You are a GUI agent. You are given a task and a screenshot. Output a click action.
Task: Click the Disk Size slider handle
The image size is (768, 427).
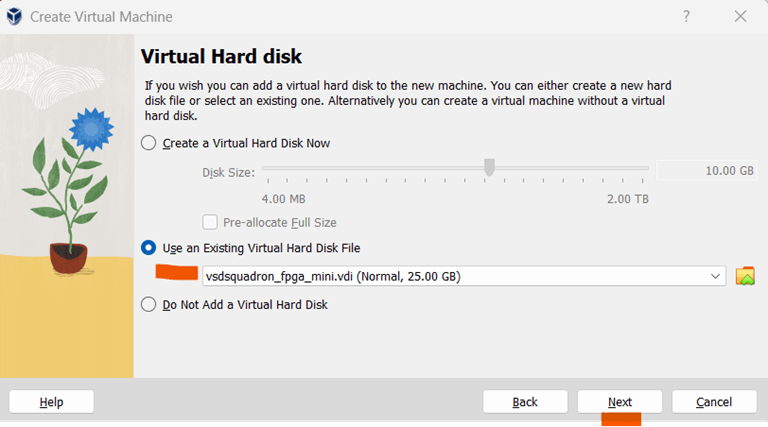coord(489,168)
